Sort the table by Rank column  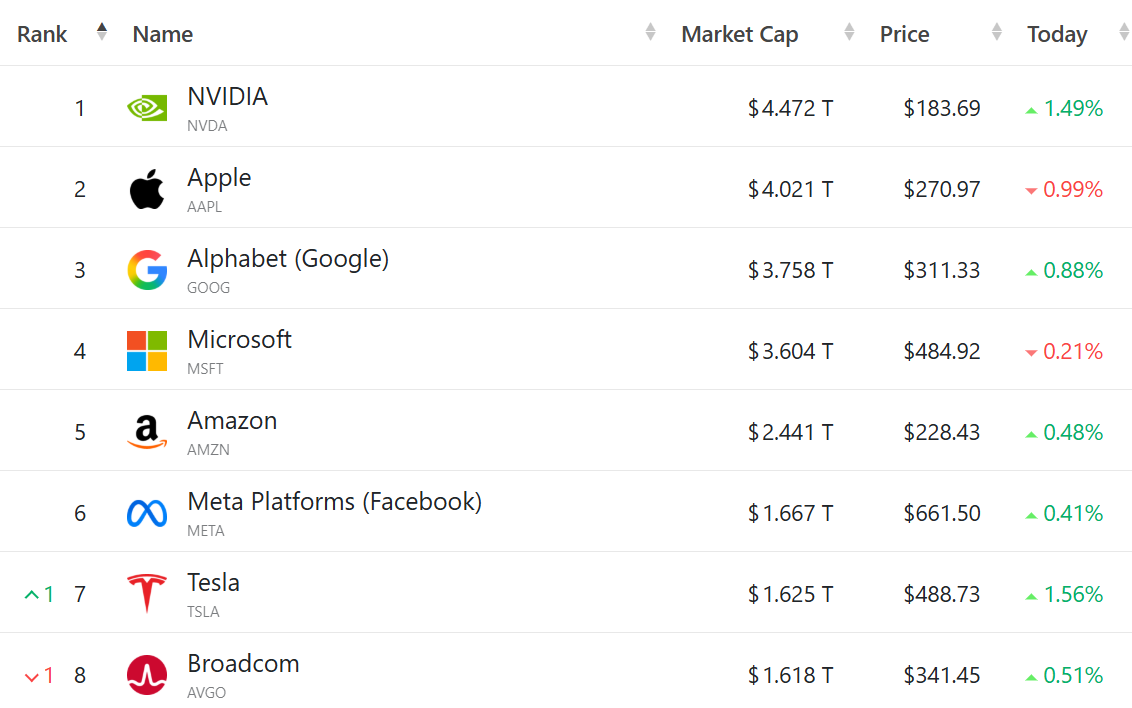pyautogui.click(x=42, y=34)
